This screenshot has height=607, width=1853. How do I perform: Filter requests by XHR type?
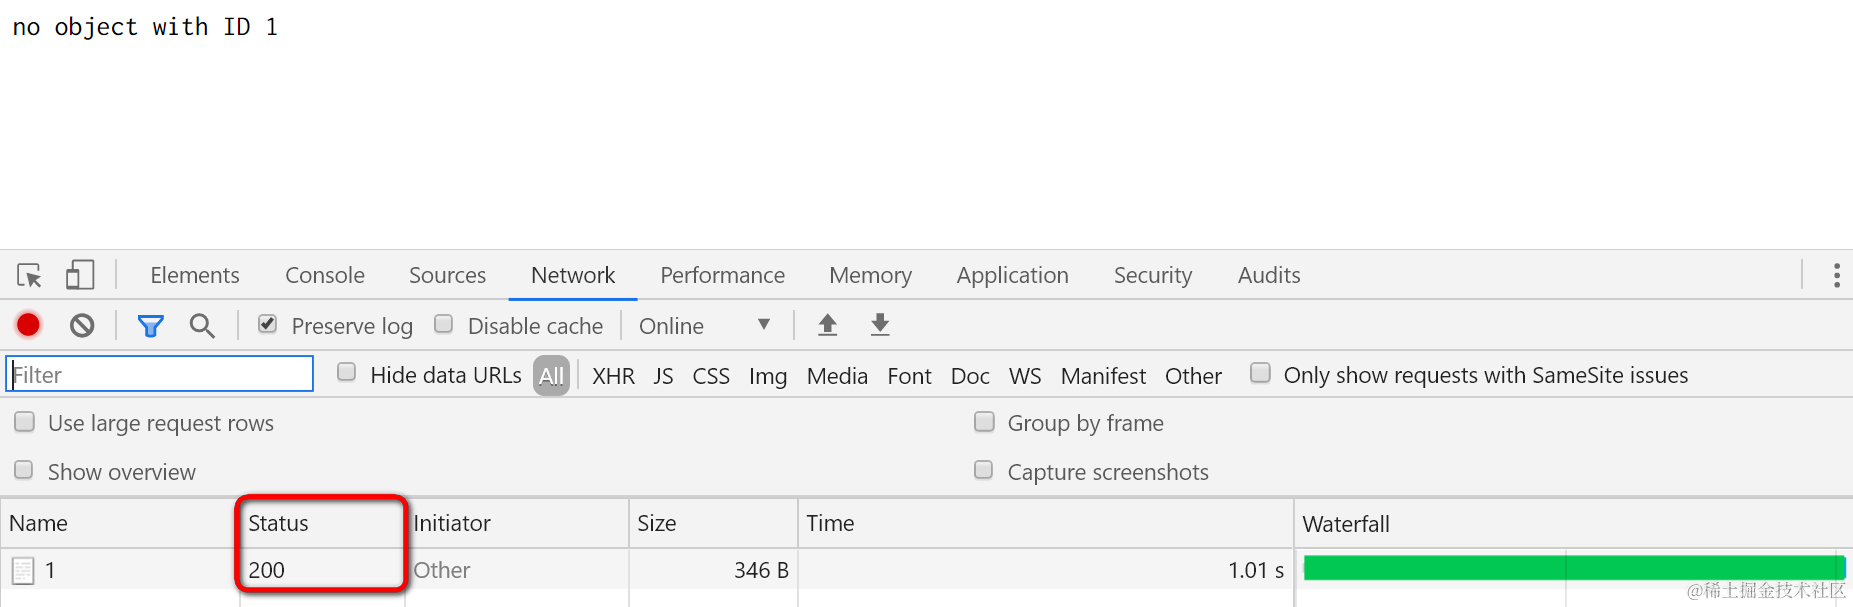613,376
